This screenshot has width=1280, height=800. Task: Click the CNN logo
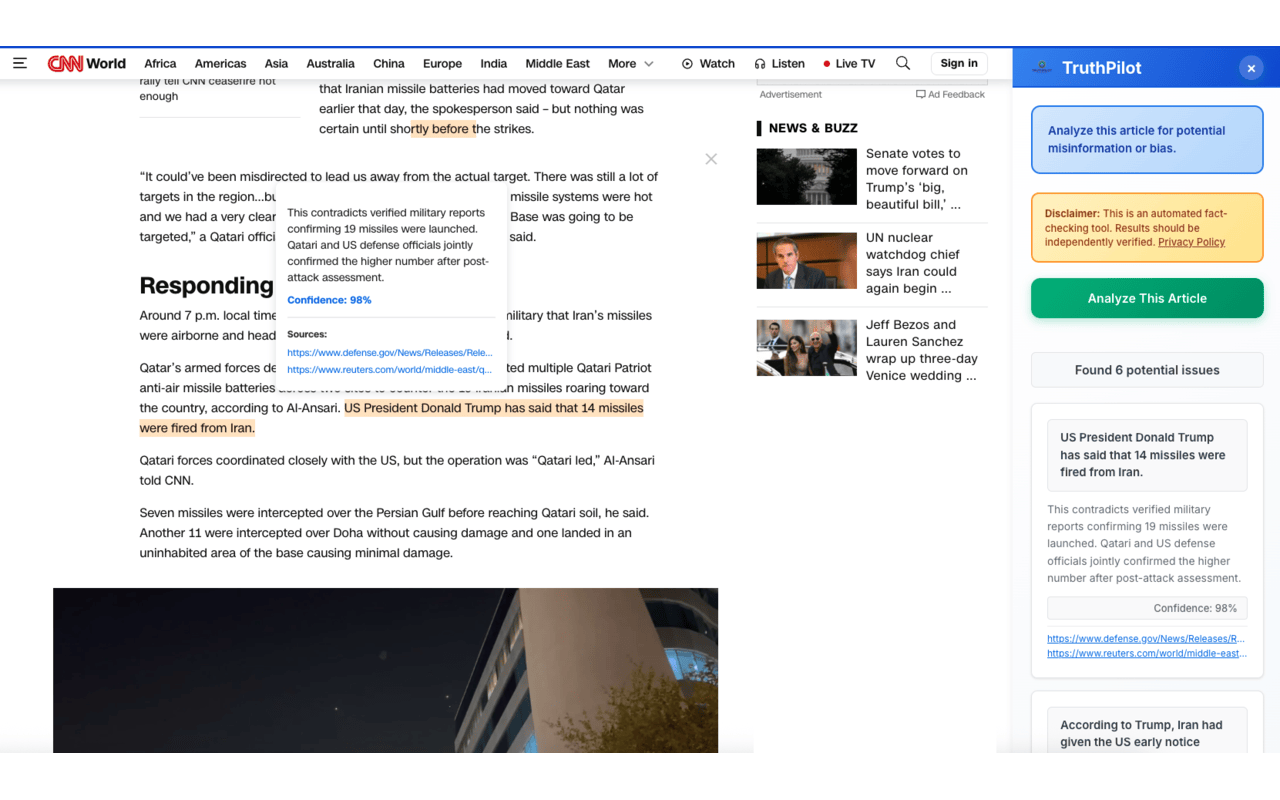[65, 63]
